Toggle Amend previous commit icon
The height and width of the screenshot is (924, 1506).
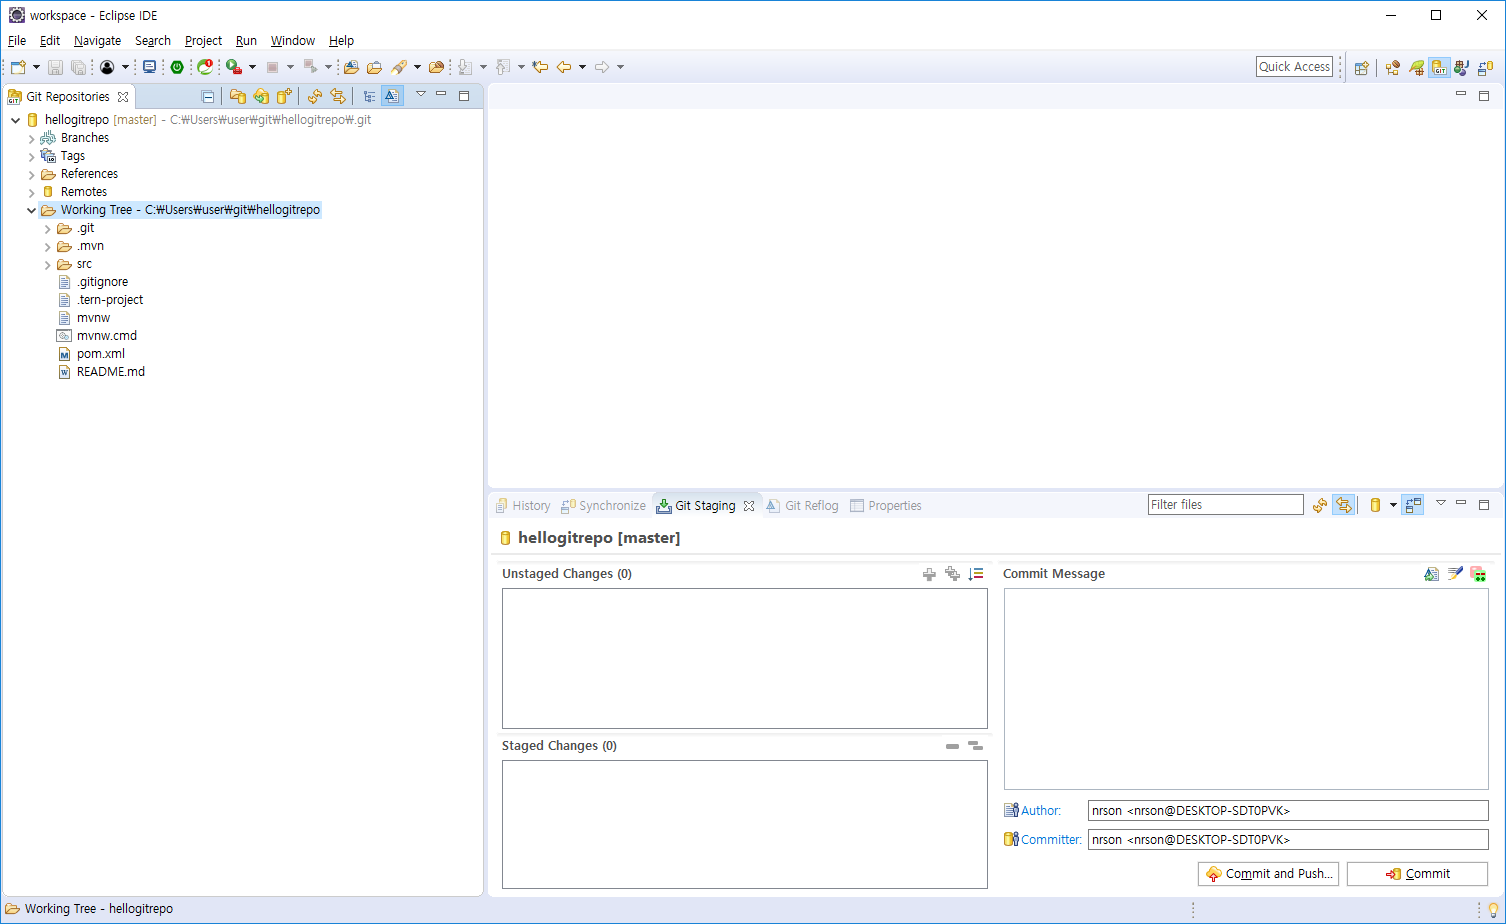(1432, 574)
